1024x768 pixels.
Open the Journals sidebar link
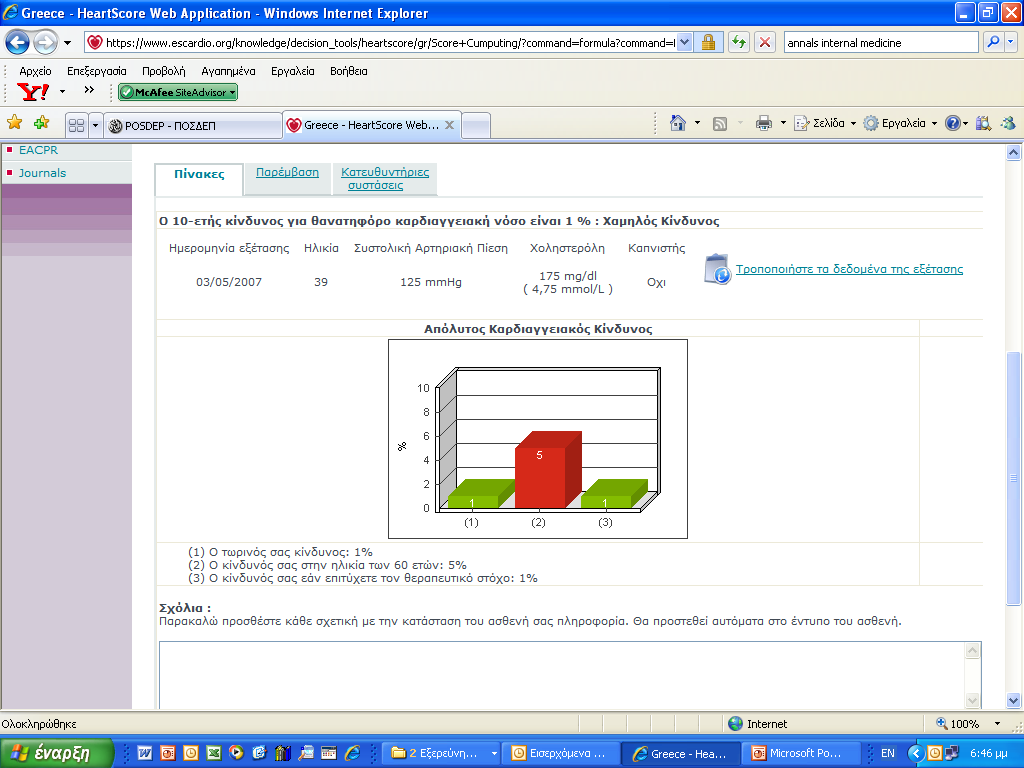(x=42, y=173)
